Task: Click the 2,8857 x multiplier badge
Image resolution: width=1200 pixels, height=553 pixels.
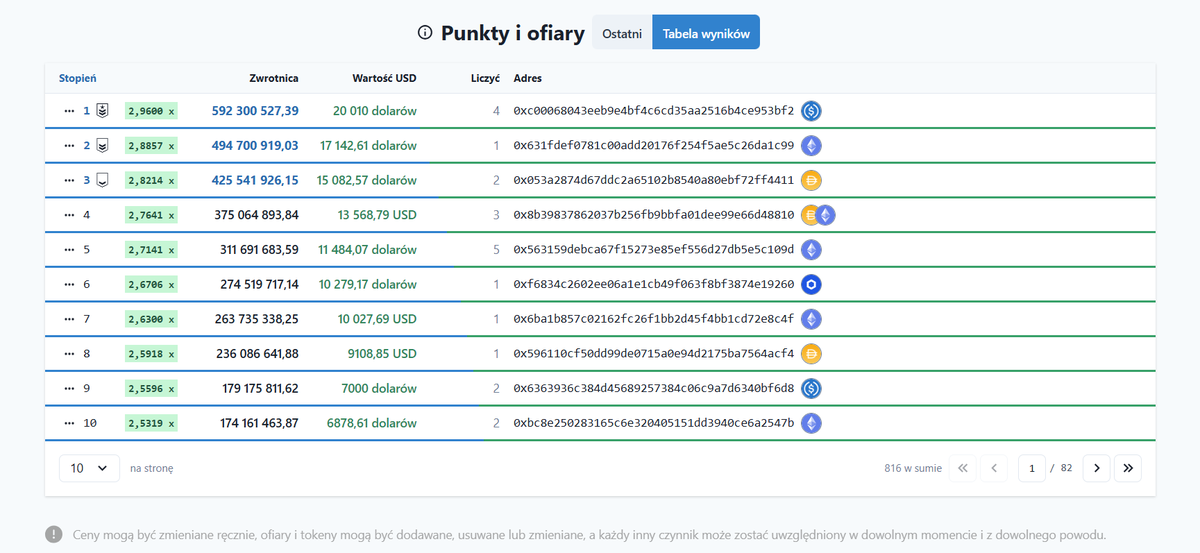Action: pyautogui.click(x=151, y=146)
